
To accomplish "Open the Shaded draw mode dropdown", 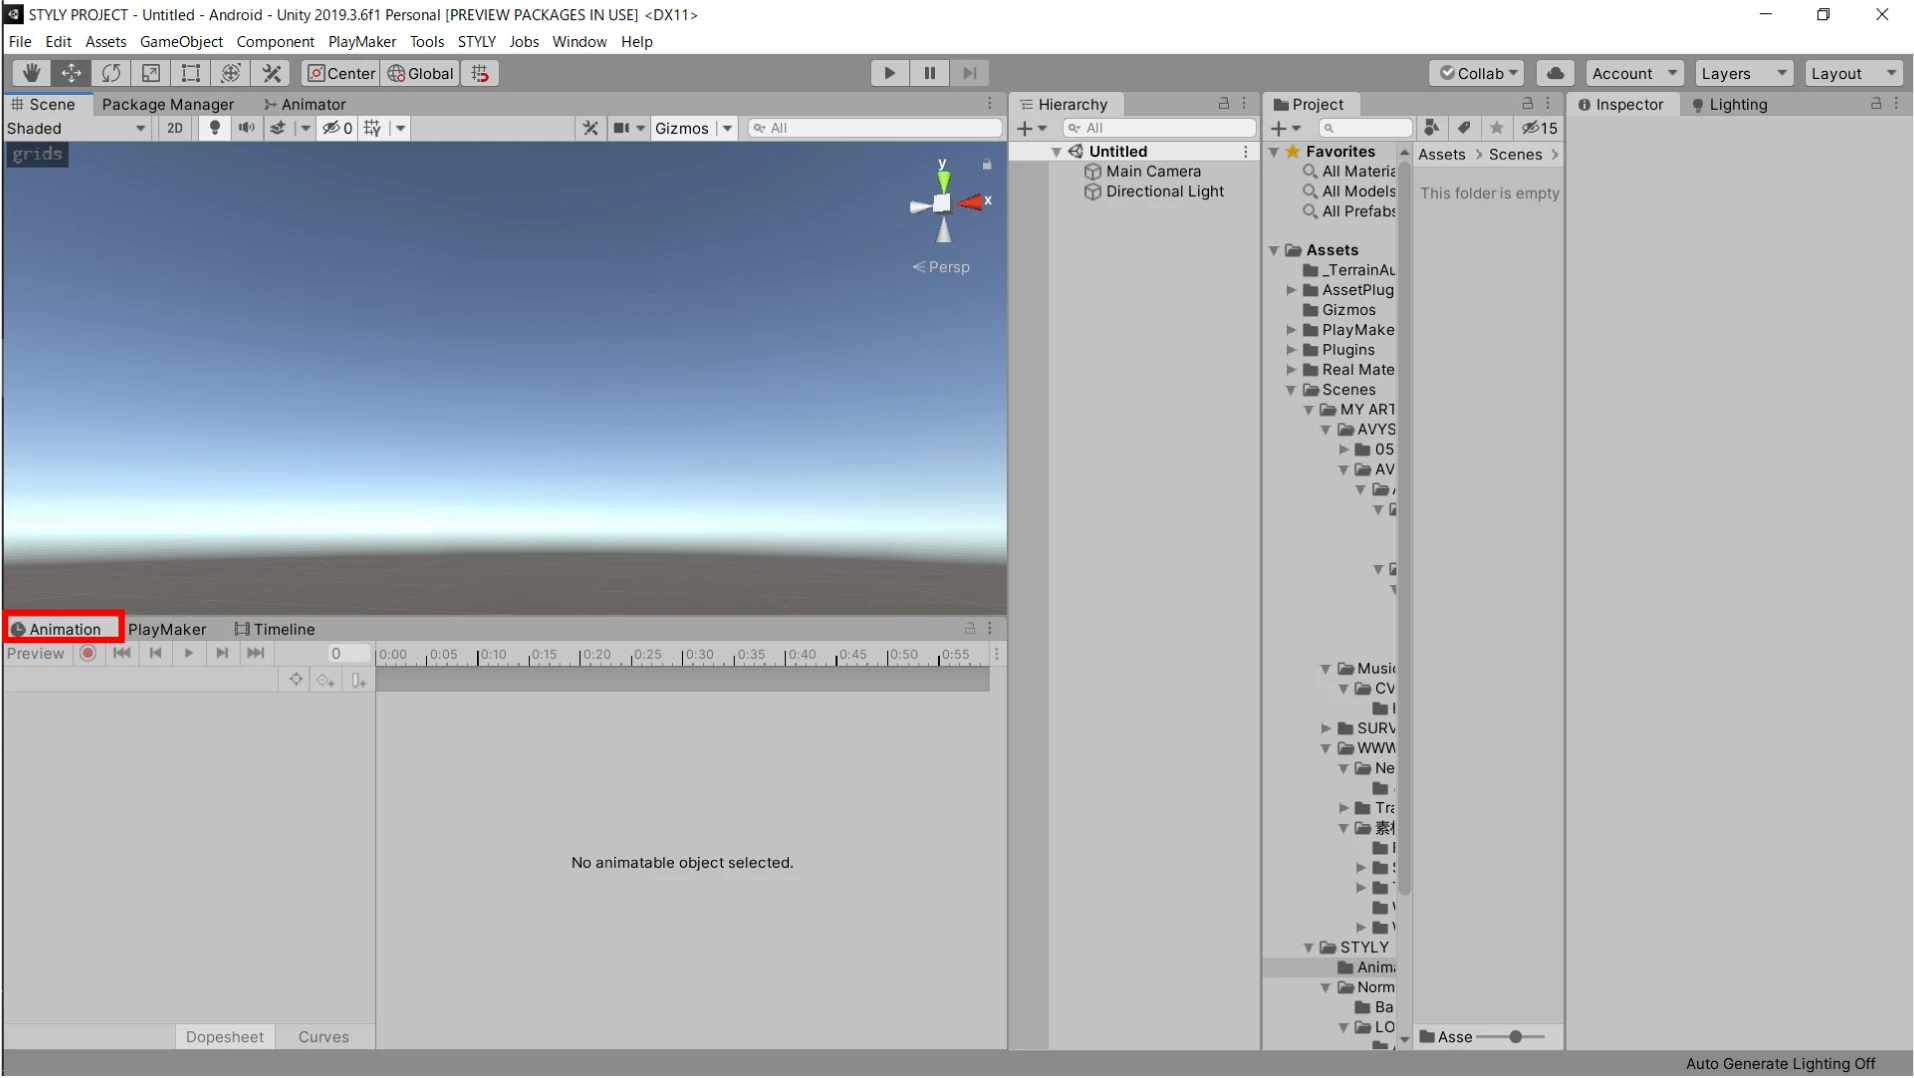I will tap(77, 128).
